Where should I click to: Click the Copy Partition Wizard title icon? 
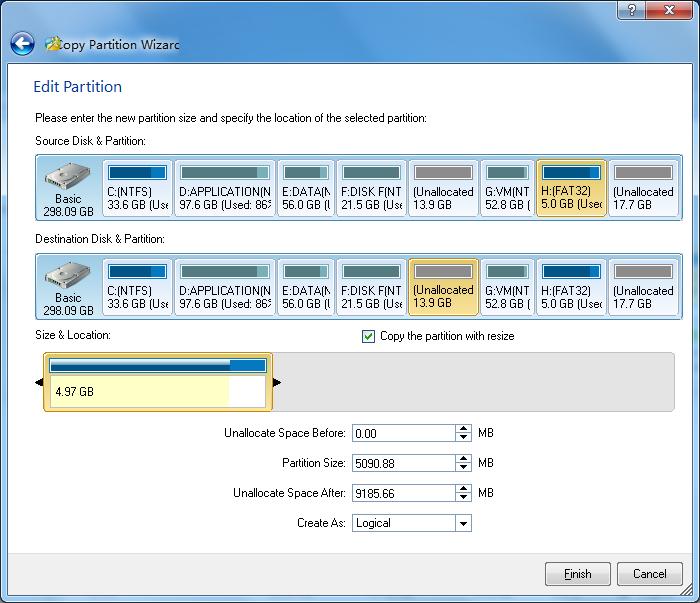pos(50,44)
